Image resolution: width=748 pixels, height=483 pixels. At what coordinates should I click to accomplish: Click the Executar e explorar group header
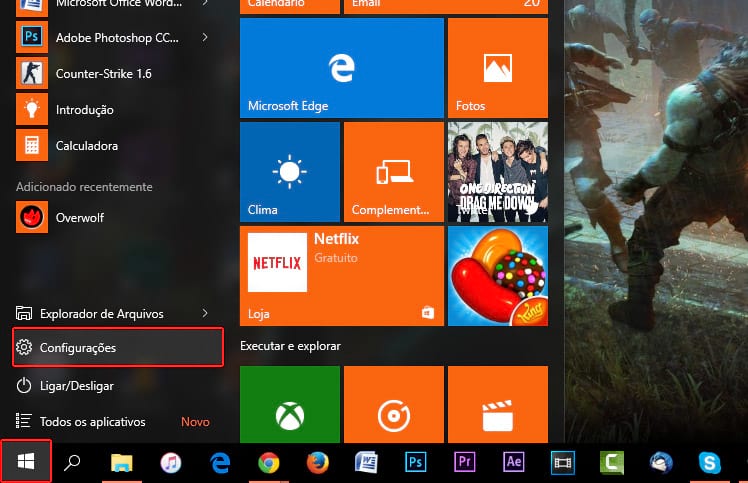point(291,346)
